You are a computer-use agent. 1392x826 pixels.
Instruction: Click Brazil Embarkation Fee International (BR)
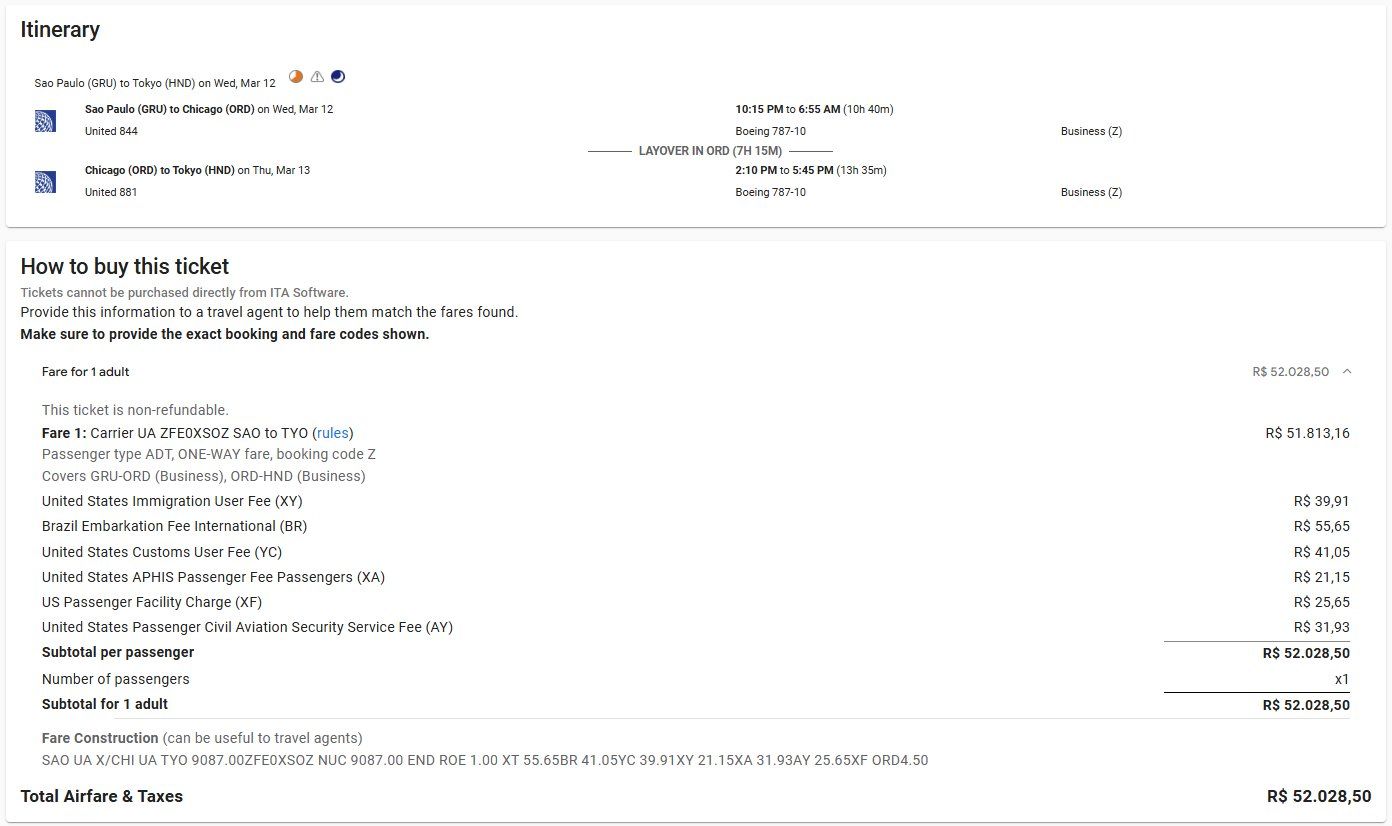(175, 526)
